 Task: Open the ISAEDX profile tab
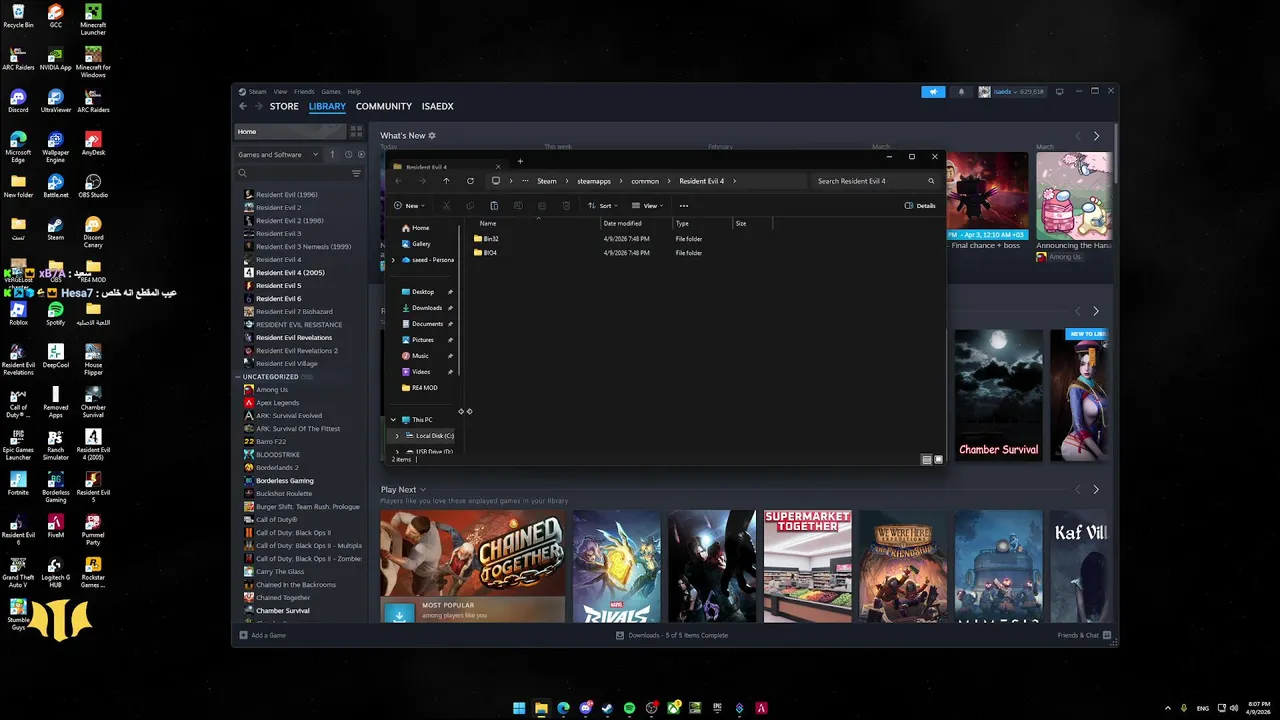point(438,106)
